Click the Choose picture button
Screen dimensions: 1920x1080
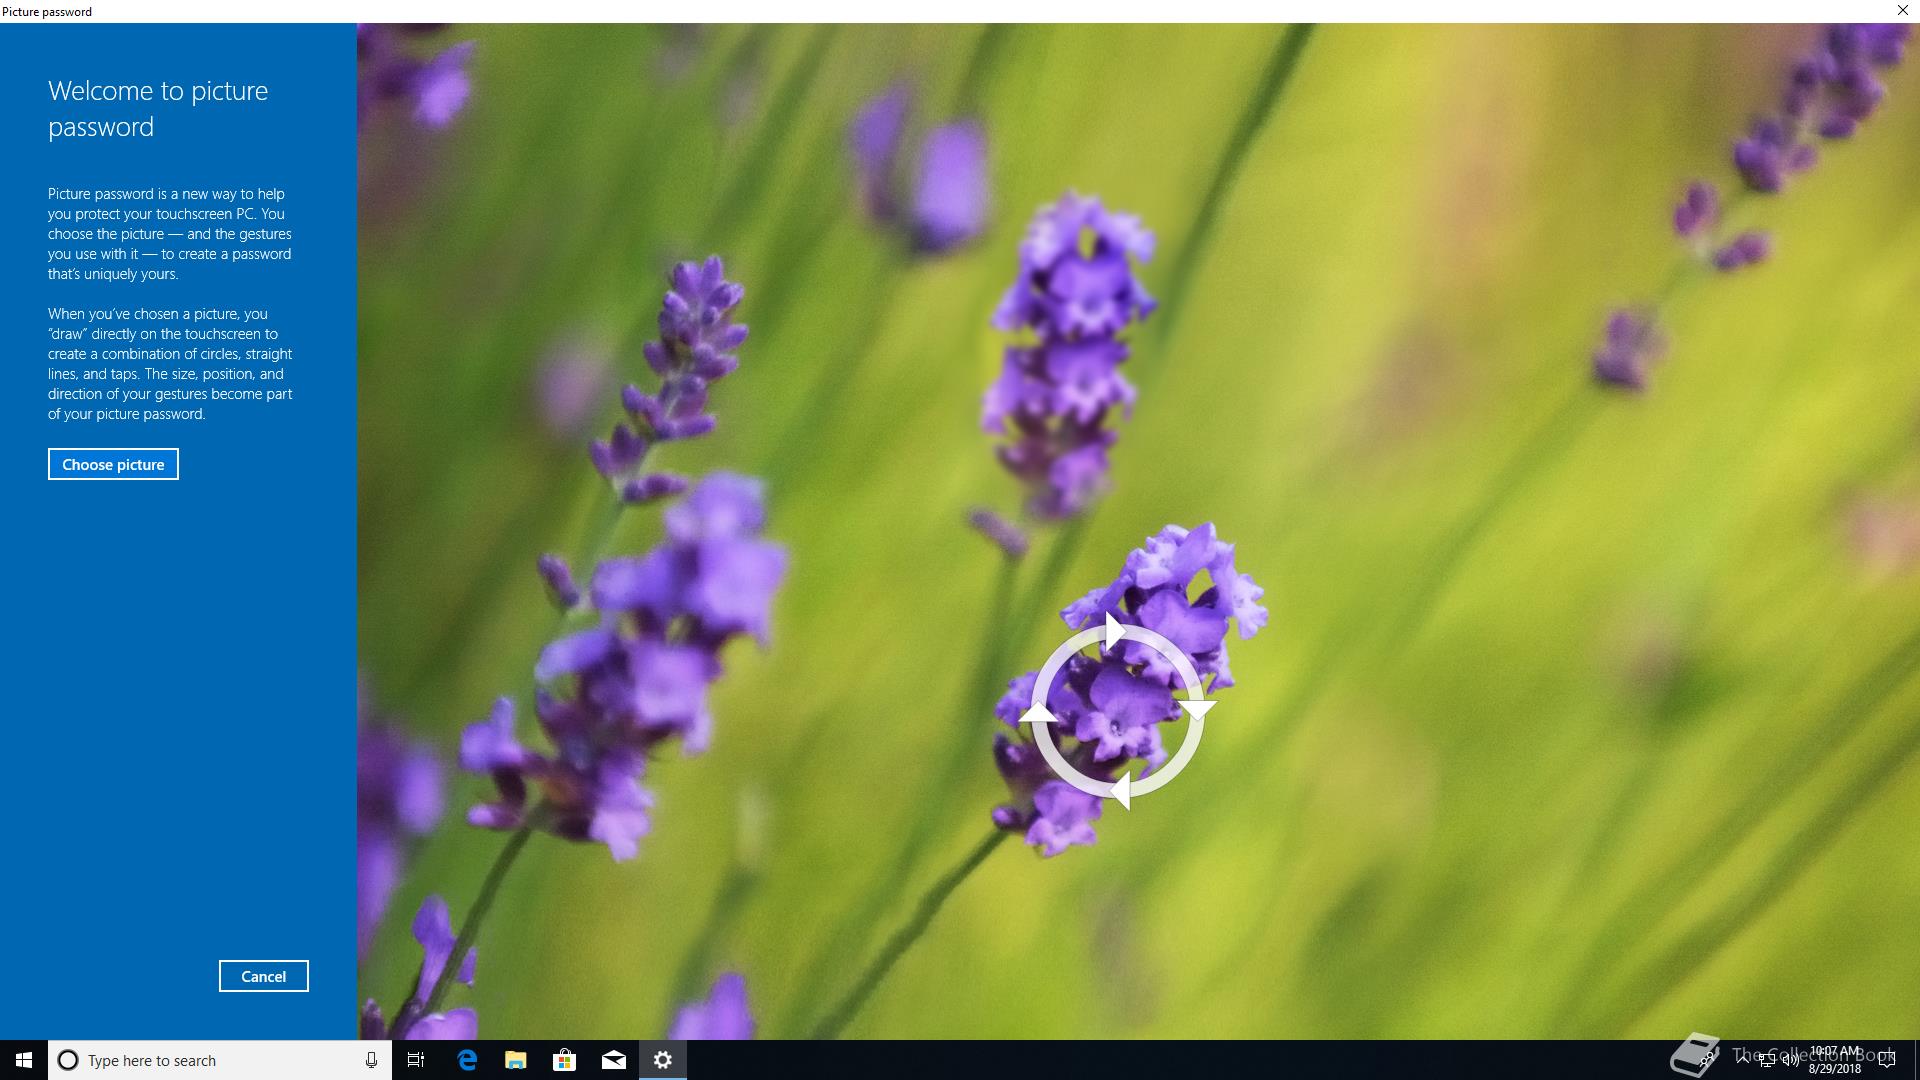click(x=113, y=464)
